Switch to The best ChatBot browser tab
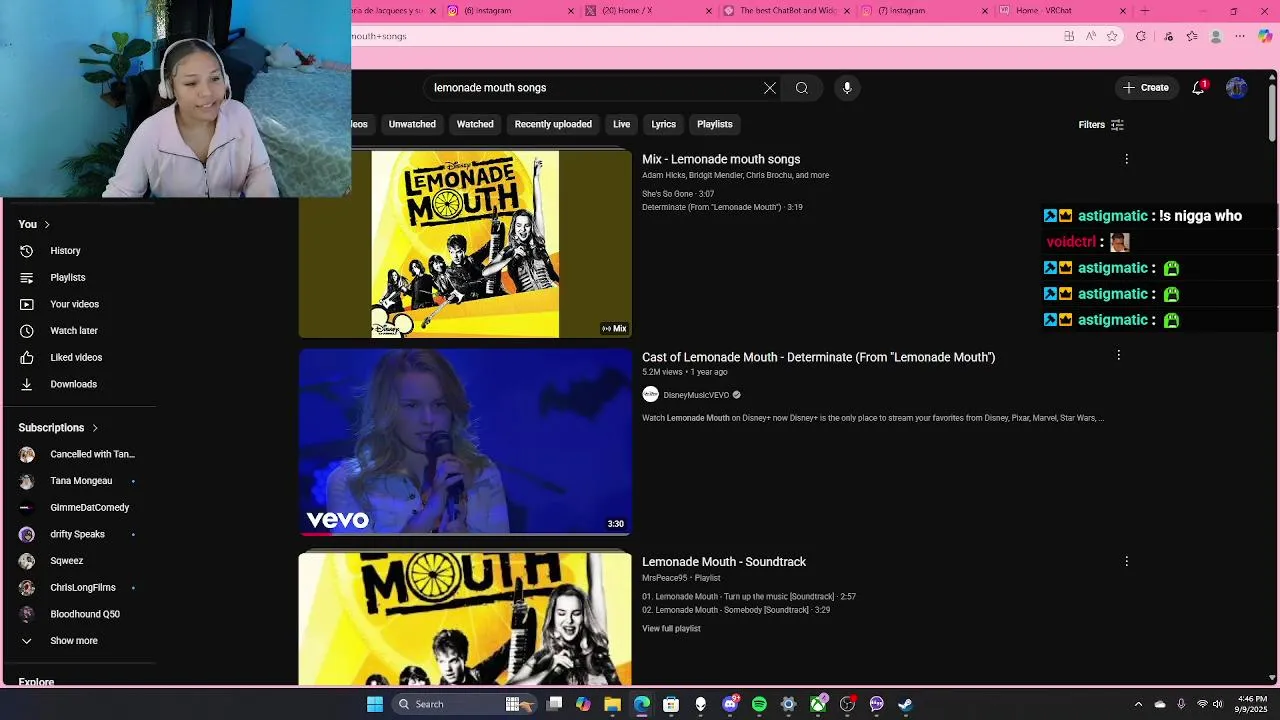Image resolution: width=1280 pixels, height=720 pixels. (785, 11)
